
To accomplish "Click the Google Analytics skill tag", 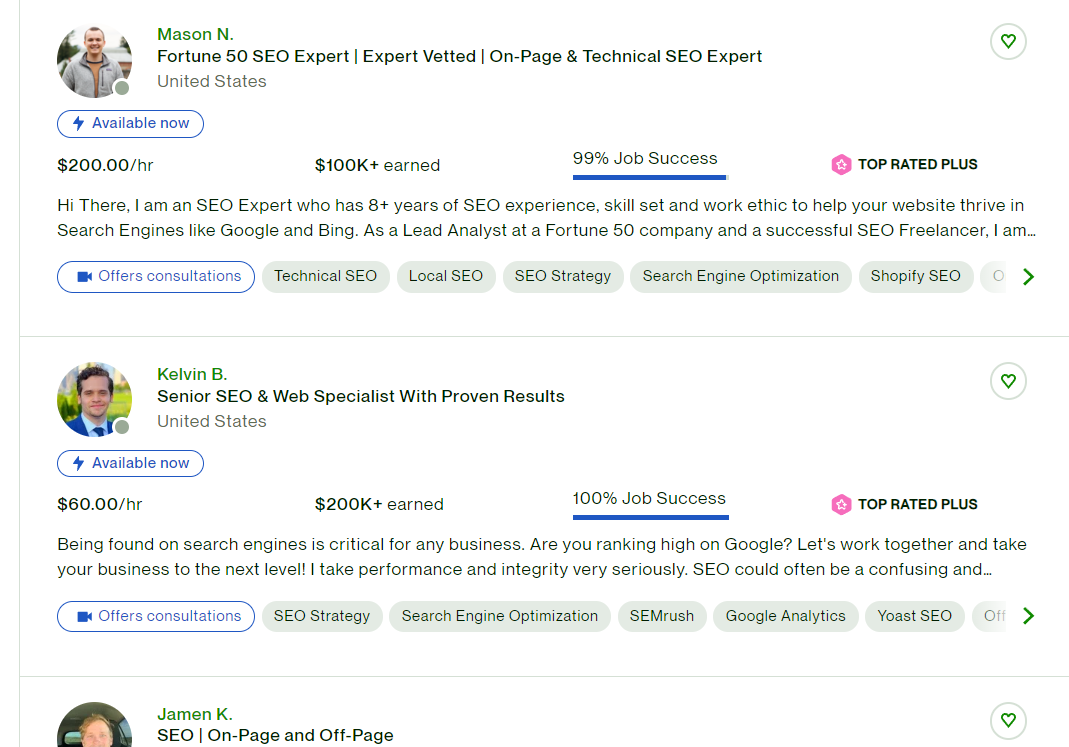I will (x=785, y=616).
